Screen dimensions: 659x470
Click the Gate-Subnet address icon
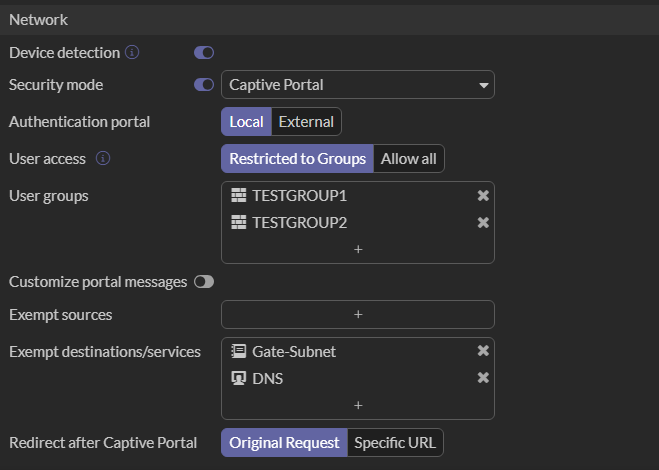tap(238, 351)
